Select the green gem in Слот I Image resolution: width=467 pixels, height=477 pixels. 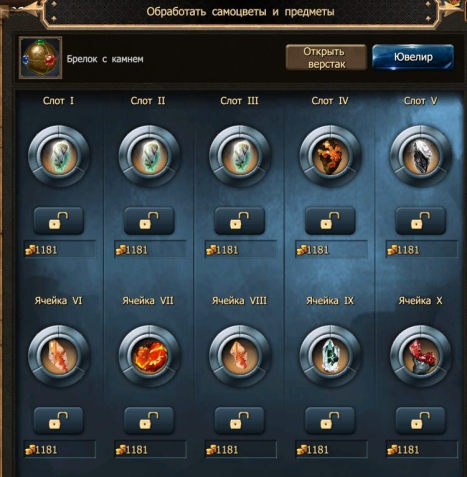pos(59,156)
